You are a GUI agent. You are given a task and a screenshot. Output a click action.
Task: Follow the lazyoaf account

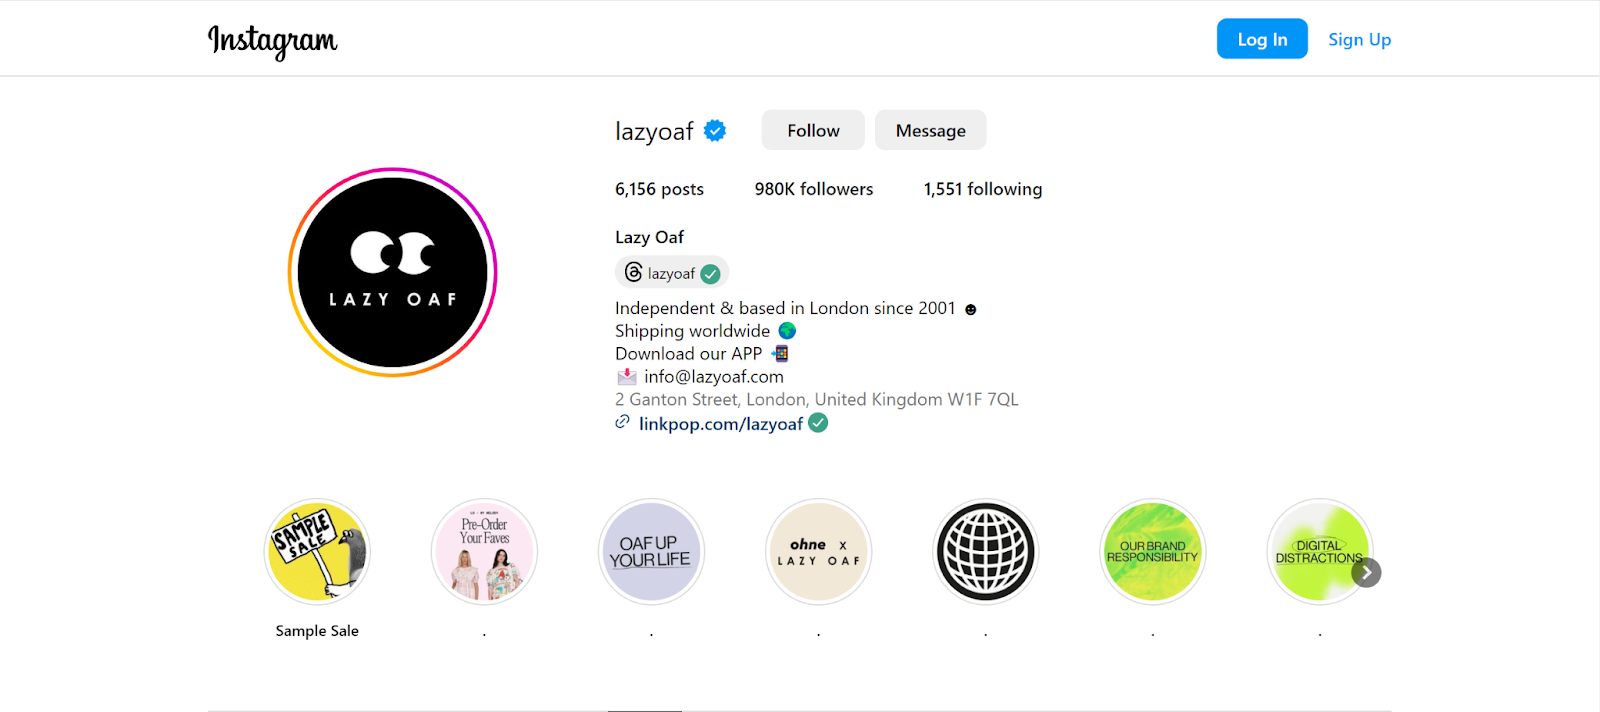(813, 130)
